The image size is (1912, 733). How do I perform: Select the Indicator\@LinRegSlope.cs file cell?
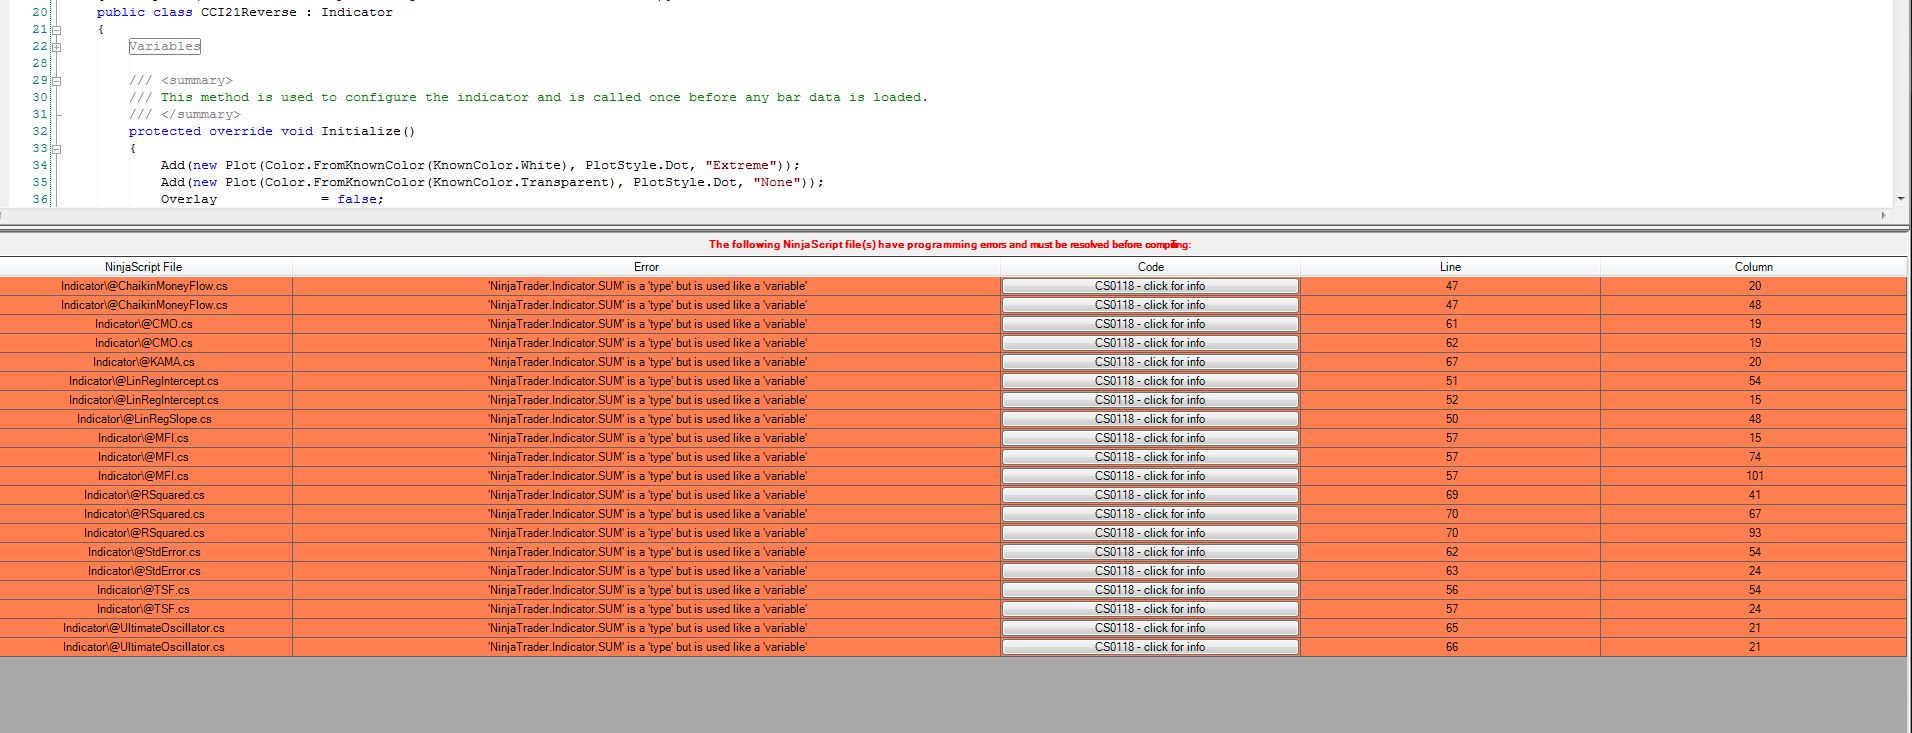(x=144, y=419)
